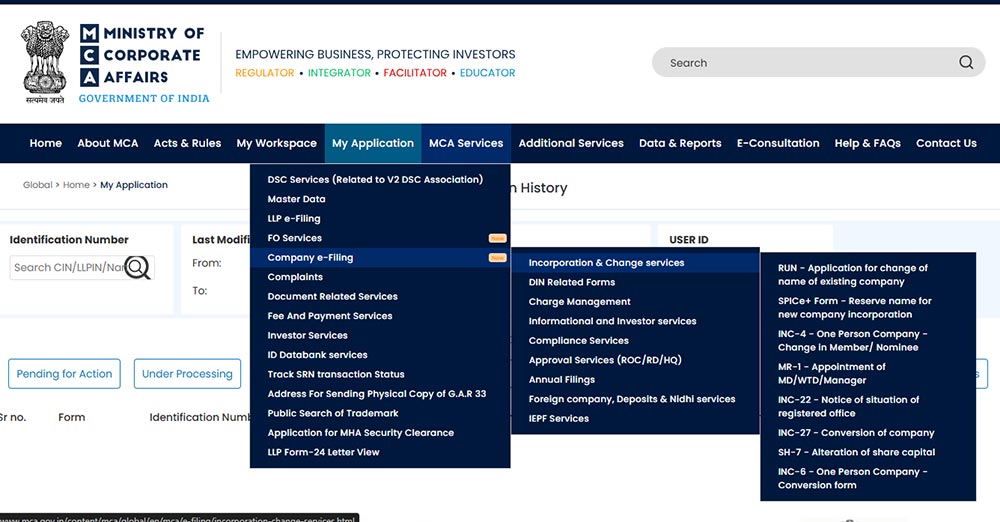
Task: Expand Incorporation & Change services submenu
Action: 606,263
